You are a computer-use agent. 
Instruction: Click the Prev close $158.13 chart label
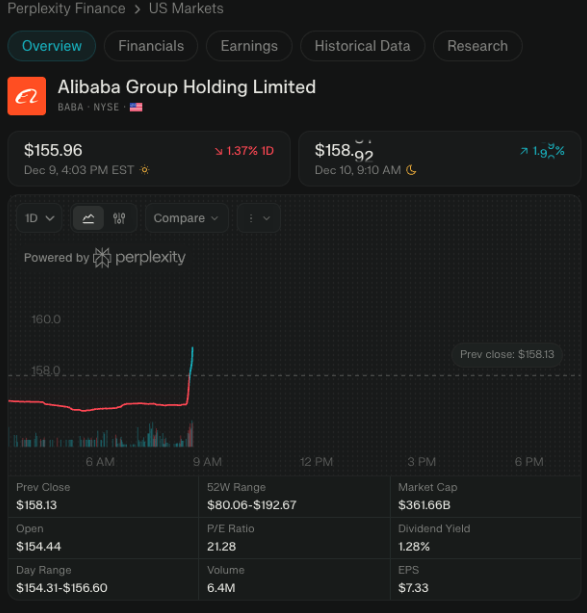point(507,355)
